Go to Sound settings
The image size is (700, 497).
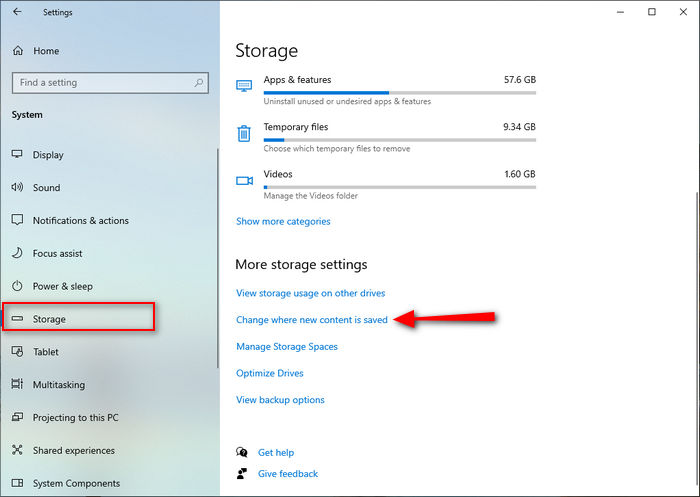pos(109,188)
